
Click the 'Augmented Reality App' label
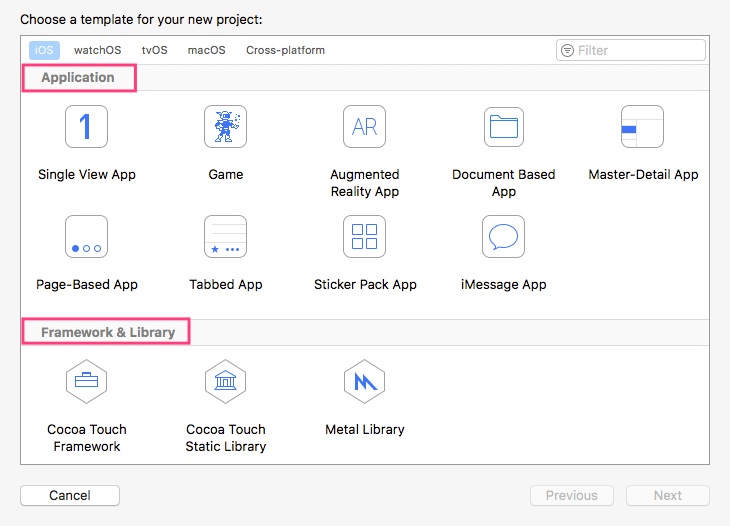365,183
